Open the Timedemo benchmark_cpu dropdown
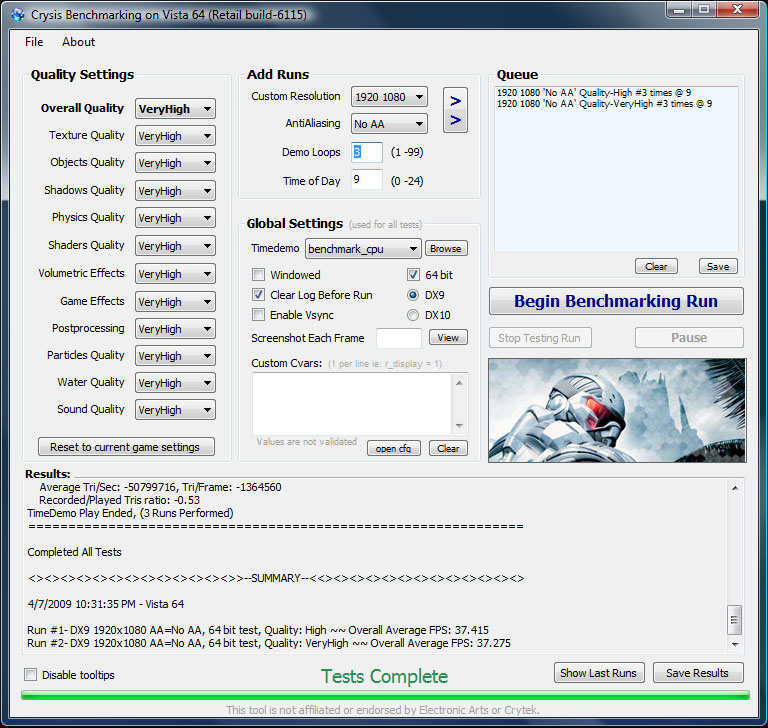The image size is (768, 728). (363, 249)
